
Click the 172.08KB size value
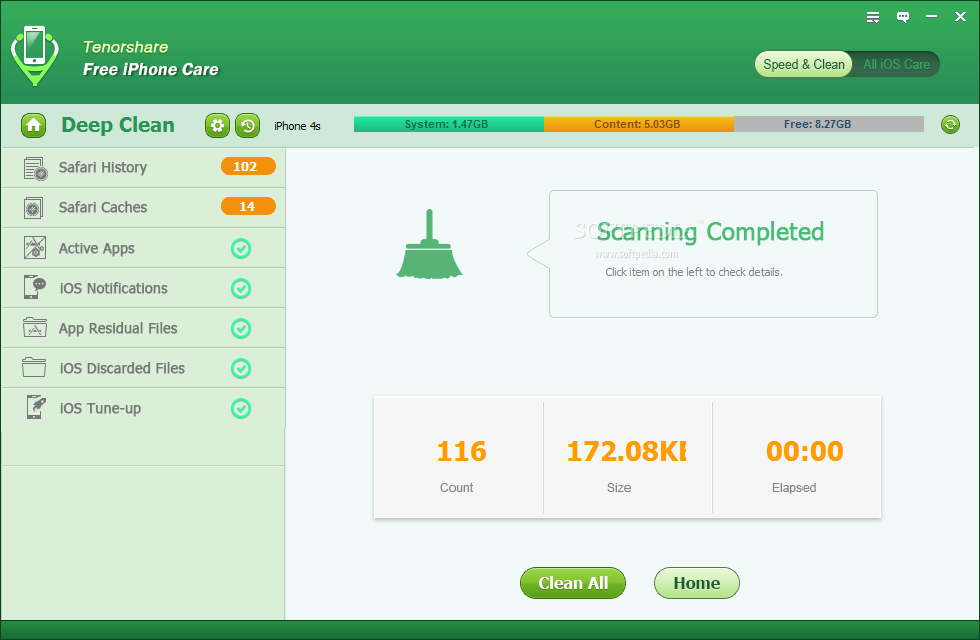click(x=626, y=451)
